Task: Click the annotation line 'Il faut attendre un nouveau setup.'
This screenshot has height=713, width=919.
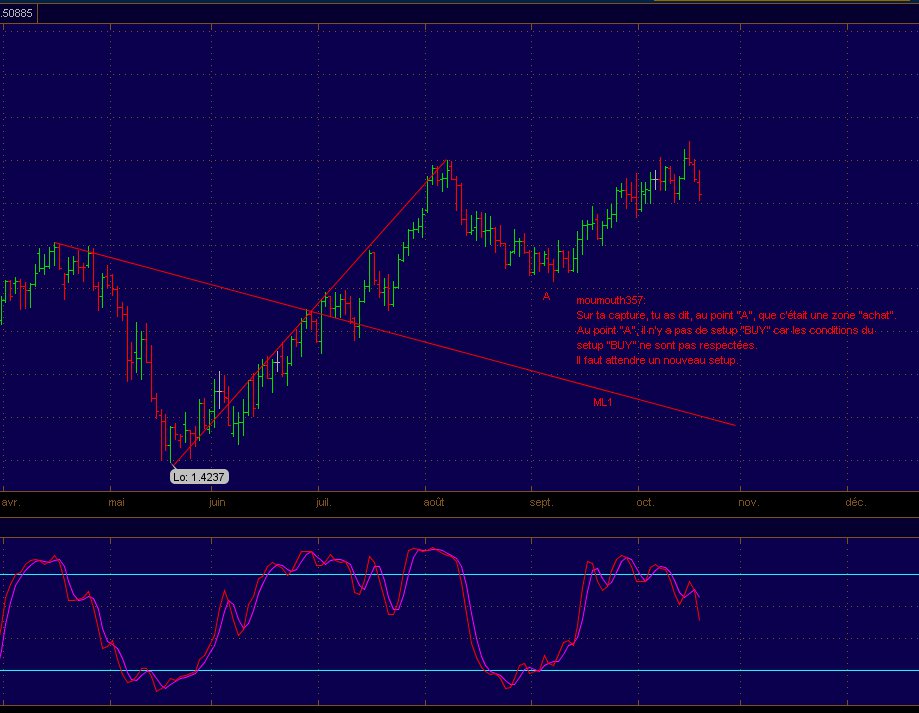Action: 657,360
